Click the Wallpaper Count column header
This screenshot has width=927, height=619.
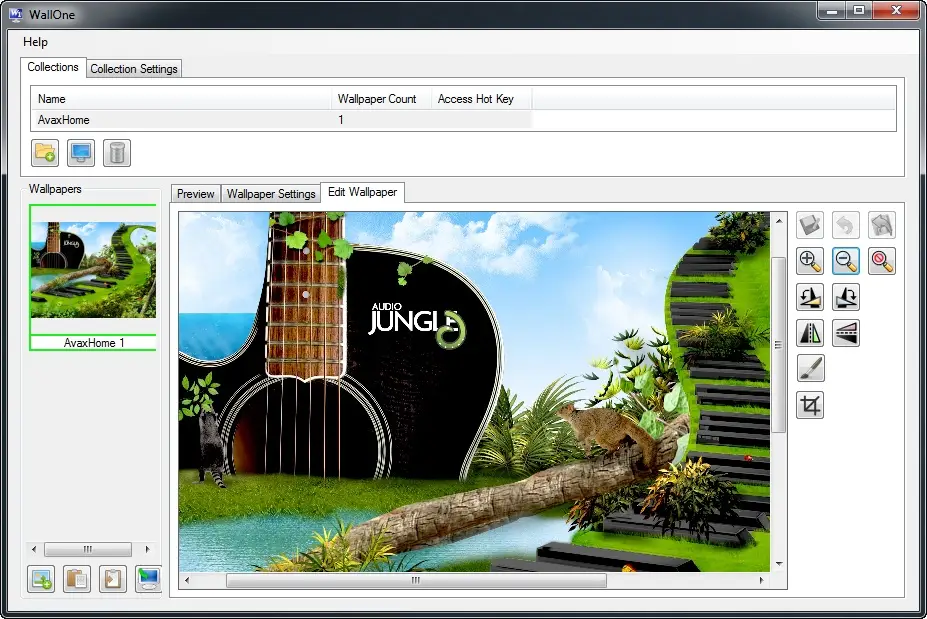click(381, 99)
